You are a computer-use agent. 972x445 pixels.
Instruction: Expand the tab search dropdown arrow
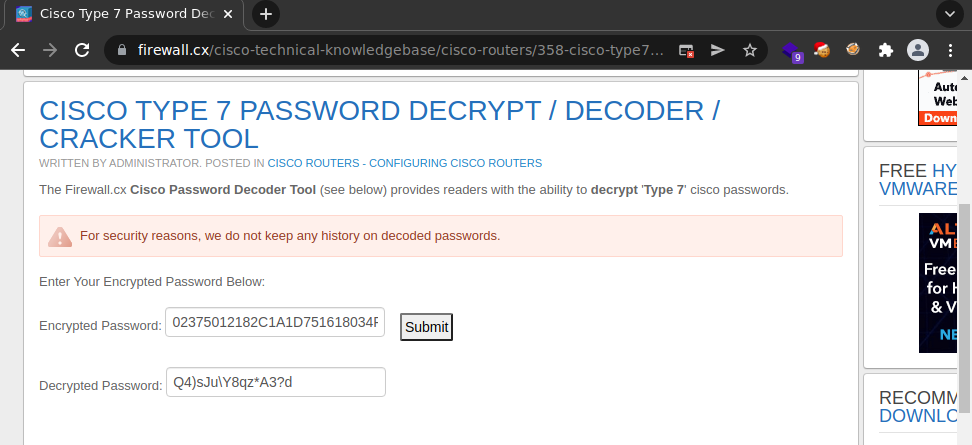click(x=950, y=14)
